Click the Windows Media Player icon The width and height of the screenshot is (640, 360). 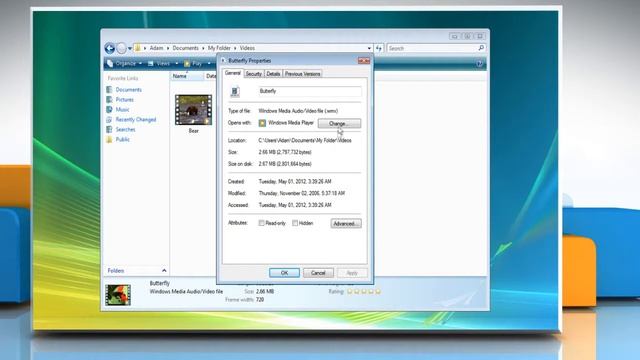tap(262, 123)
